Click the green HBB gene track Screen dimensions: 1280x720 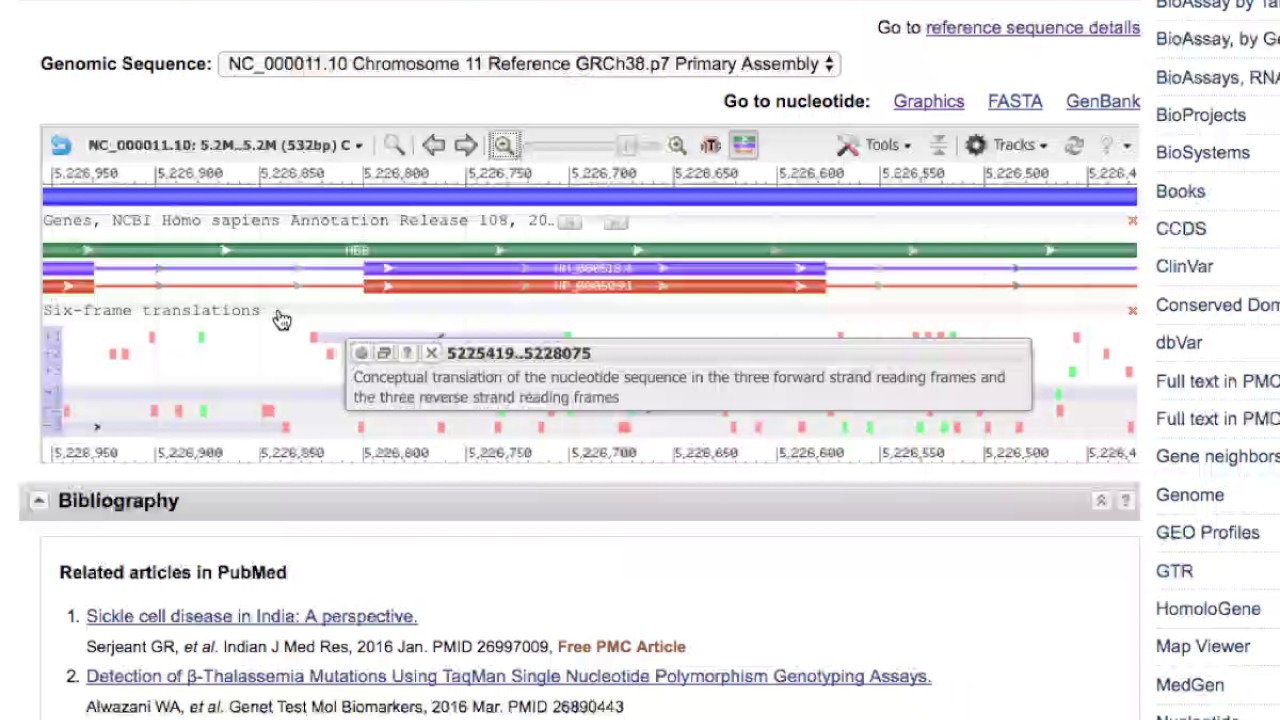[589, 250]
